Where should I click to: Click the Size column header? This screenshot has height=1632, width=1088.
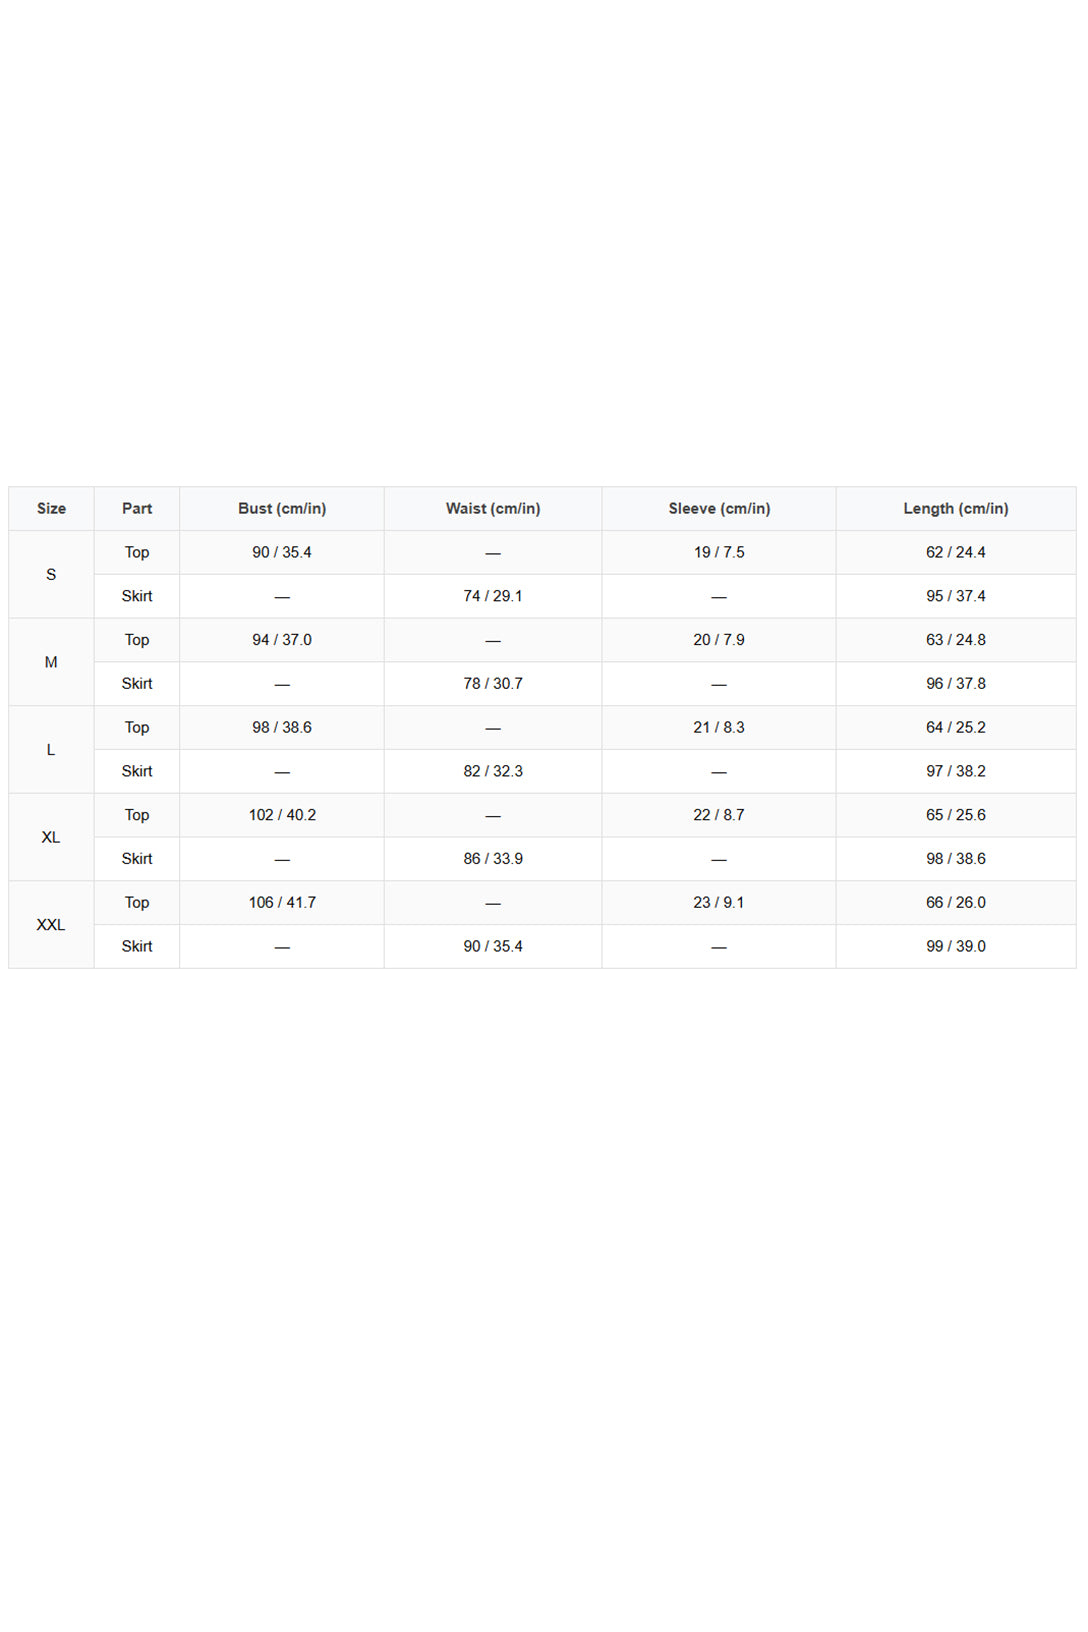tap(51, 508)
